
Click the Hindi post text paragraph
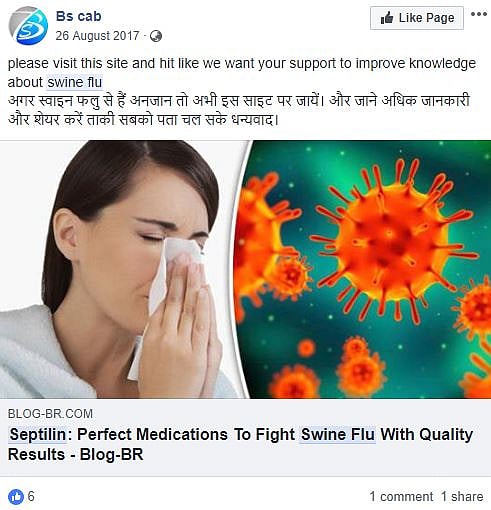coord(239,110)
